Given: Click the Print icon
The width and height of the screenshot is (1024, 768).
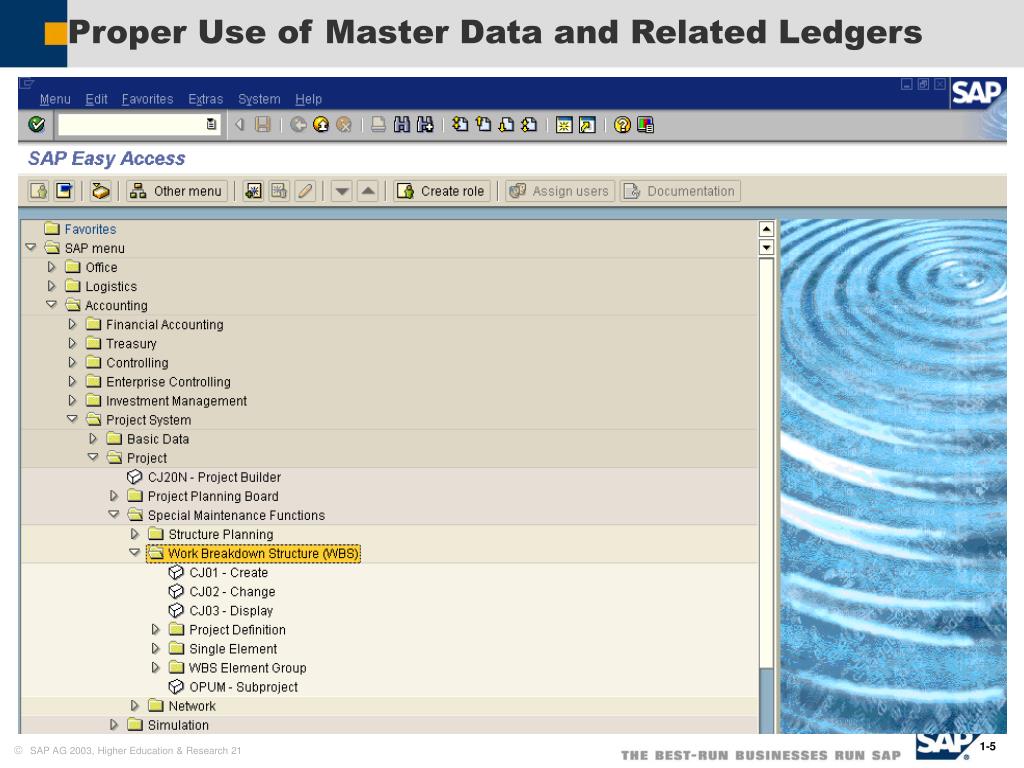Looking at the screenshot, I should (378, 124).
